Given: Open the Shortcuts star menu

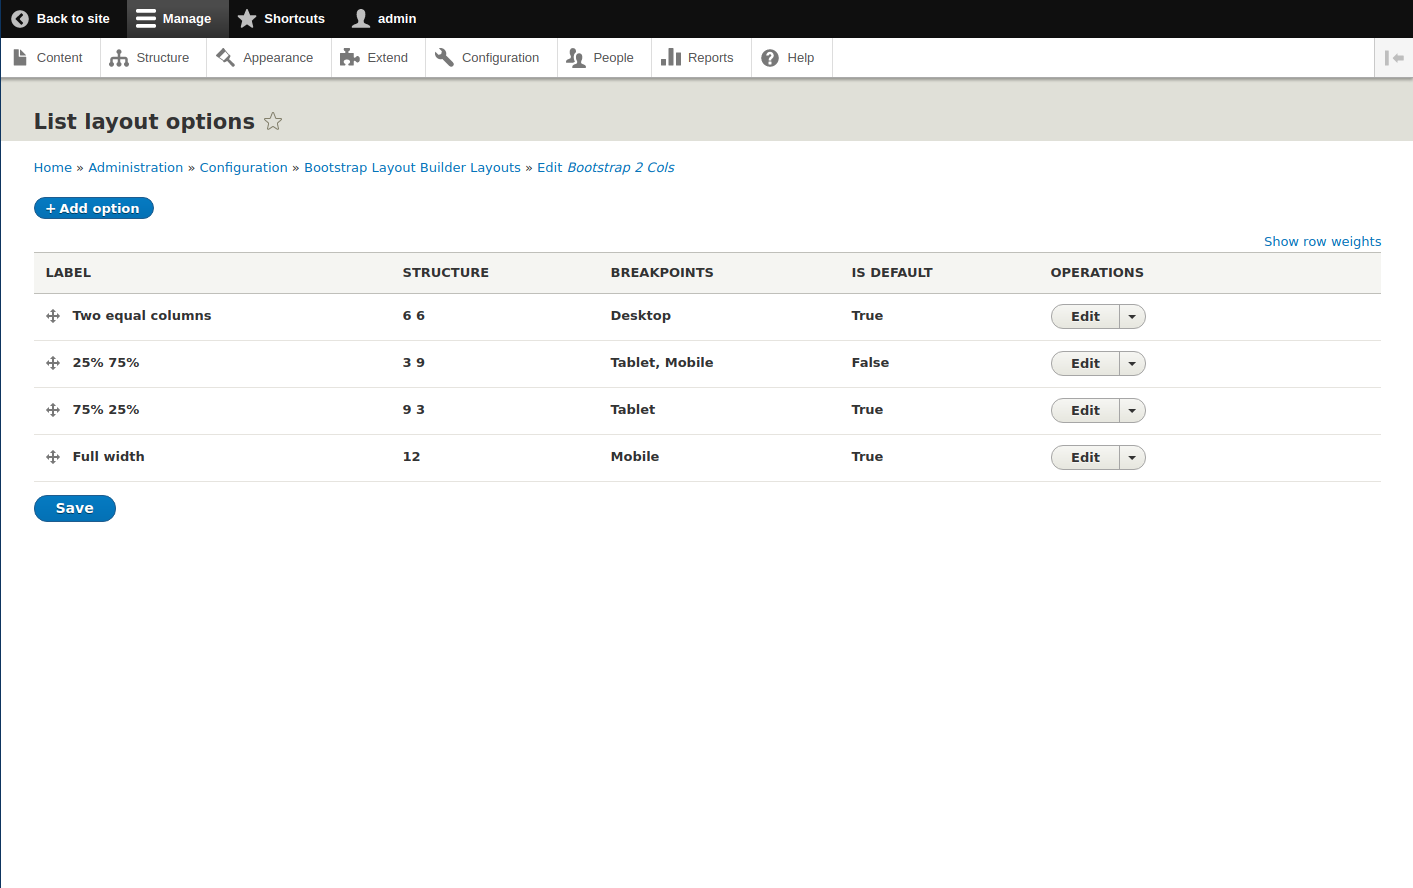Looking at the screenshot, I should coord(281,18).
